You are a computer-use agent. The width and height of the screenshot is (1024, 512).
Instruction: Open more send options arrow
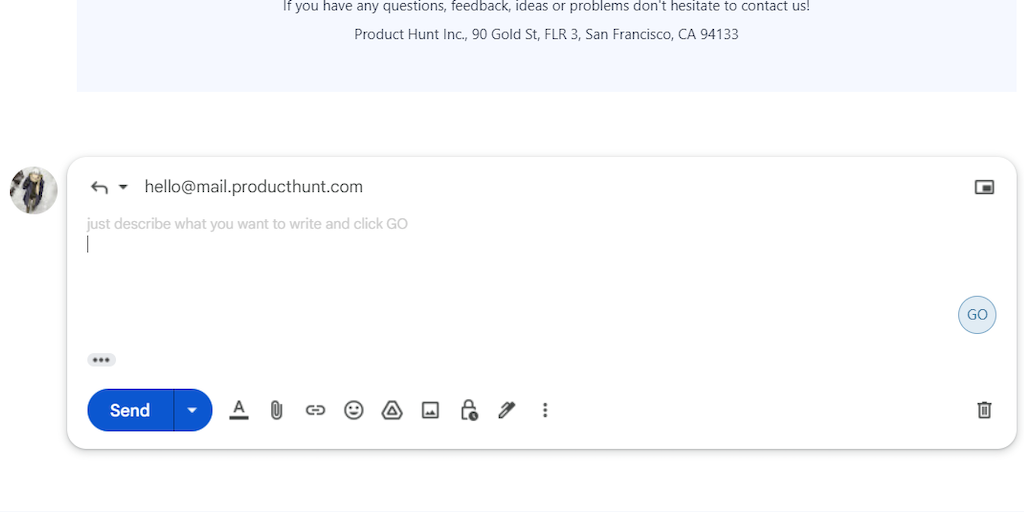coord(193,410)
